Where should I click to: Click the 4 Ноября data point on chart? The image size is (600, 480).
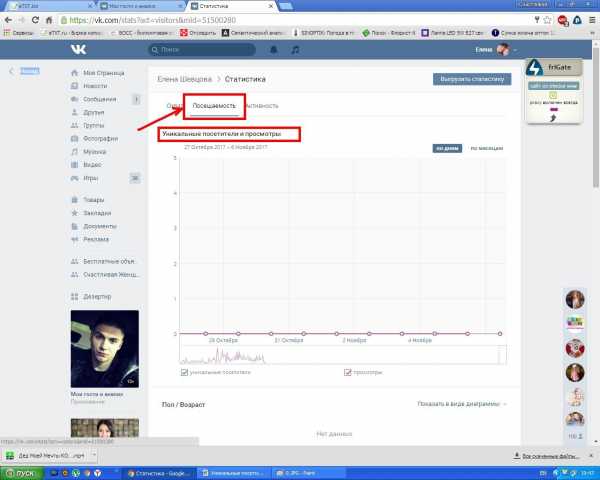[435, 333]
